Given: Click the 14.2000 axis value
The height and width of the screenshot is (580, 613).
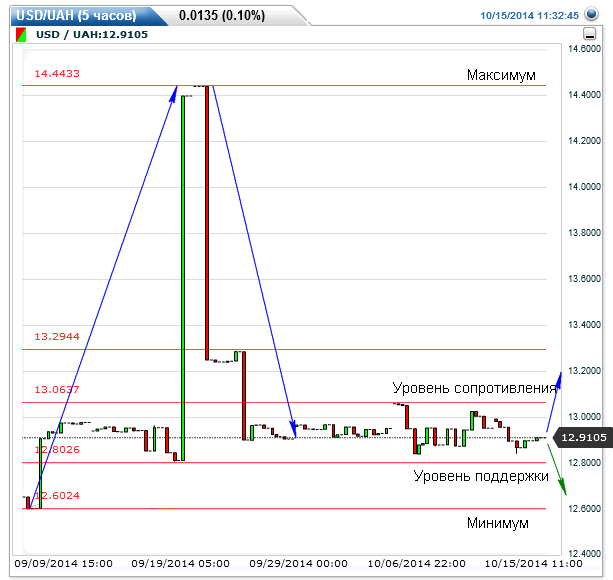Looking at the screenshot, I should click(x=584, y=141).
